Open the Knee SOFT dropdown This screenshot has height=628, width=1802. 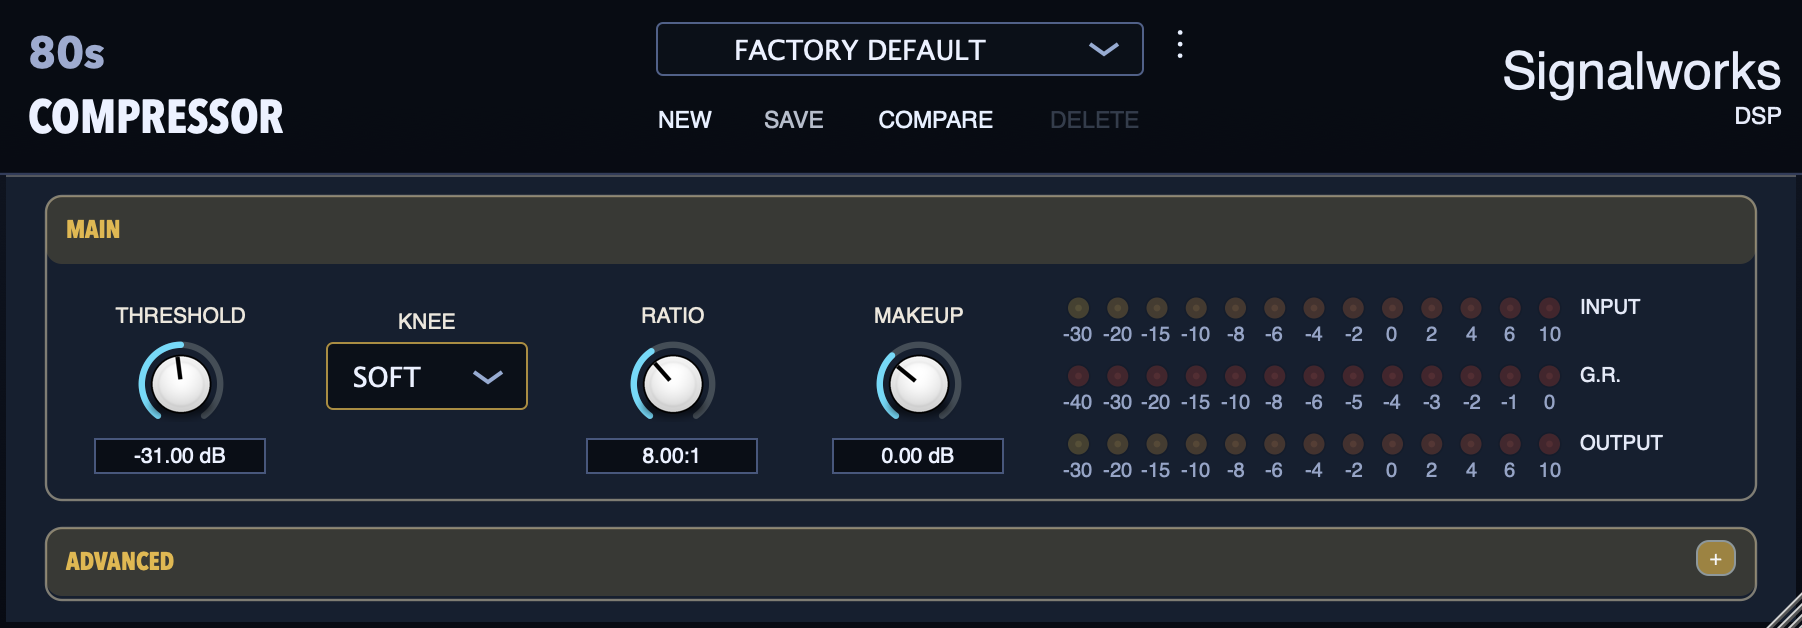[427, 376]
